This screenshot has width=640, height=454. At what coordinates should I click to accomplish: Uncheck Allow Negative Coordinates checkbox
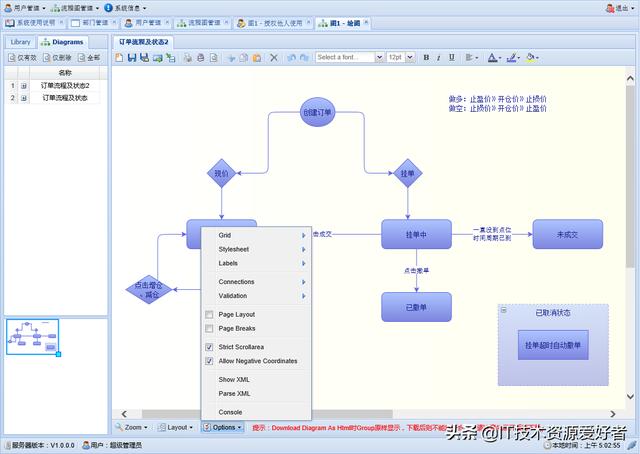click(x=209, y=361)
